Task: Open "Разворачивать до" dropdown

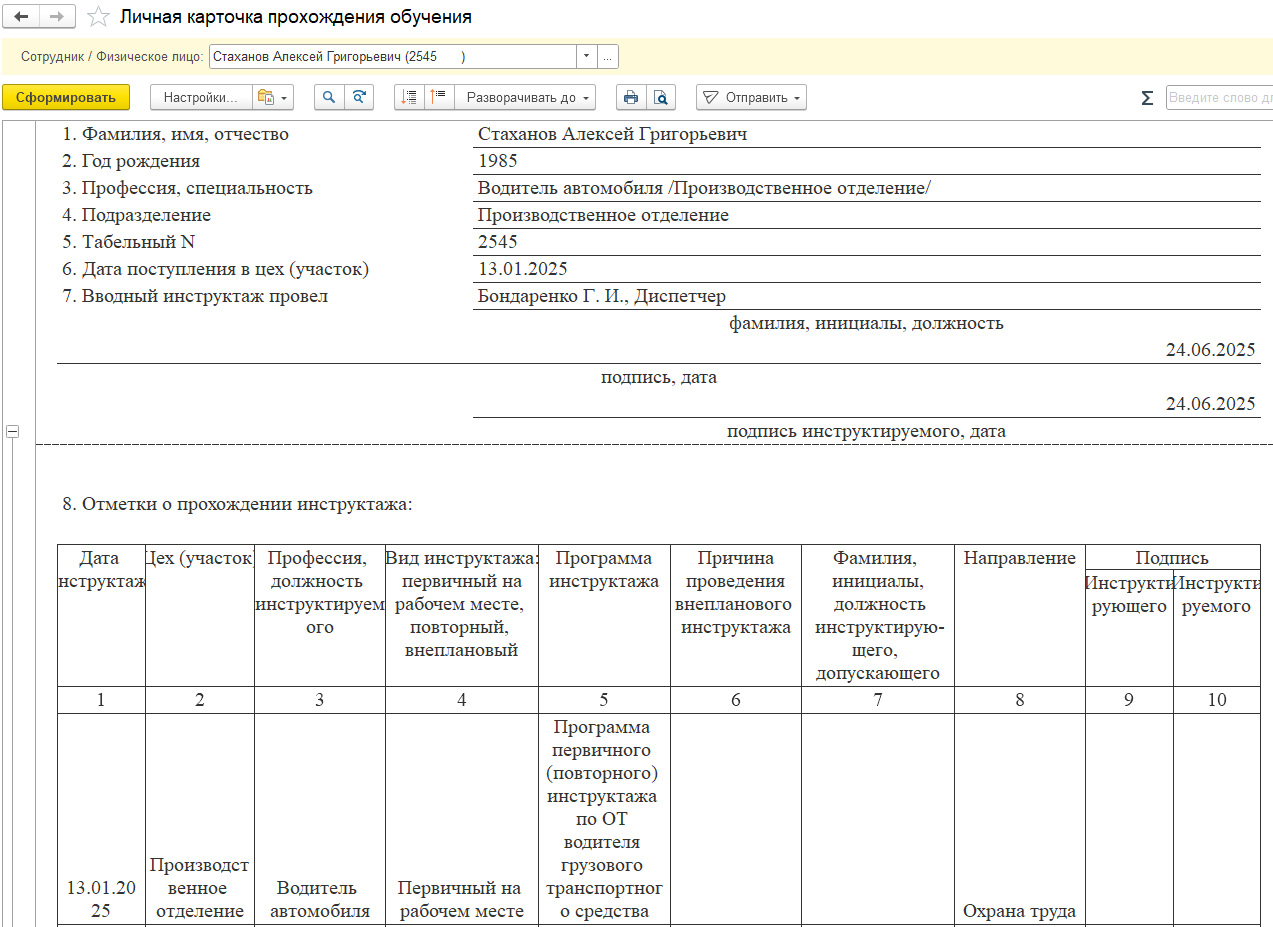Action: (526, 97)
